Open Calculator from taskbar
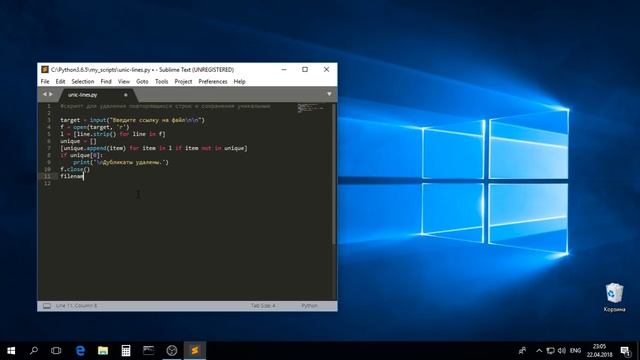This screenshot has width=640, height=360. pyautogui.click(x=126, y=350)
